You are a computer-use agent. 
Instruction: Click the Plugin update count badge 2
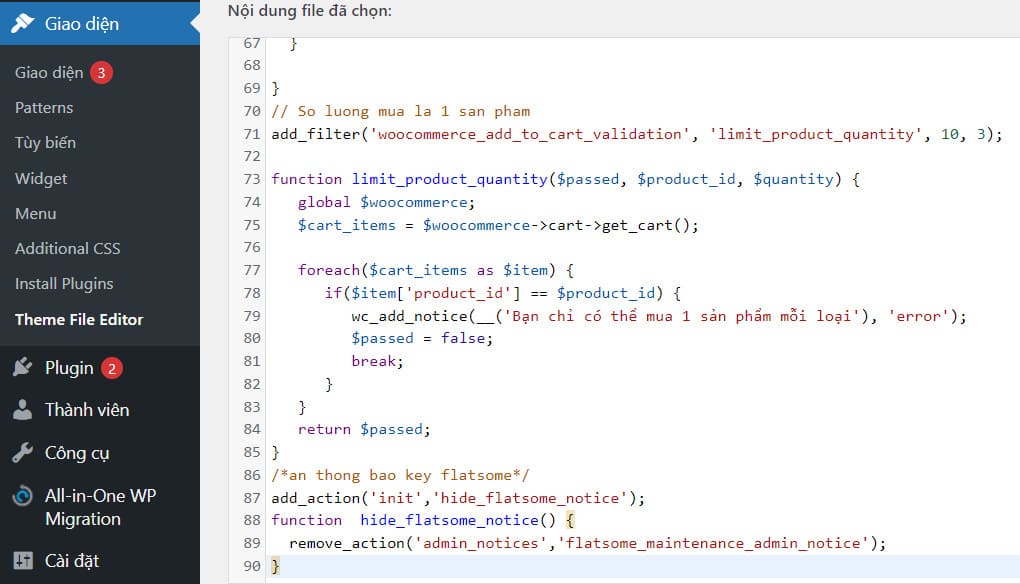point(112,368)
